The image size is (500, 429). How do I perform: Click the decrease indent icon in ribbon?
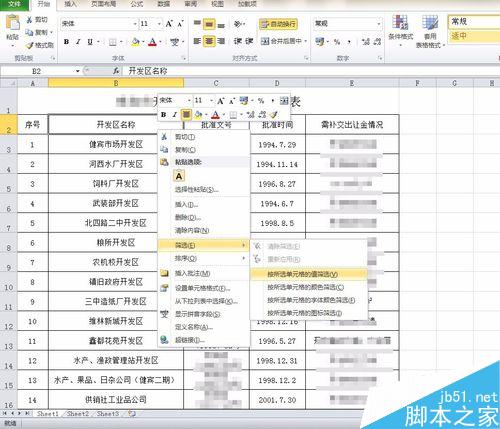click(x=238, y=41)
